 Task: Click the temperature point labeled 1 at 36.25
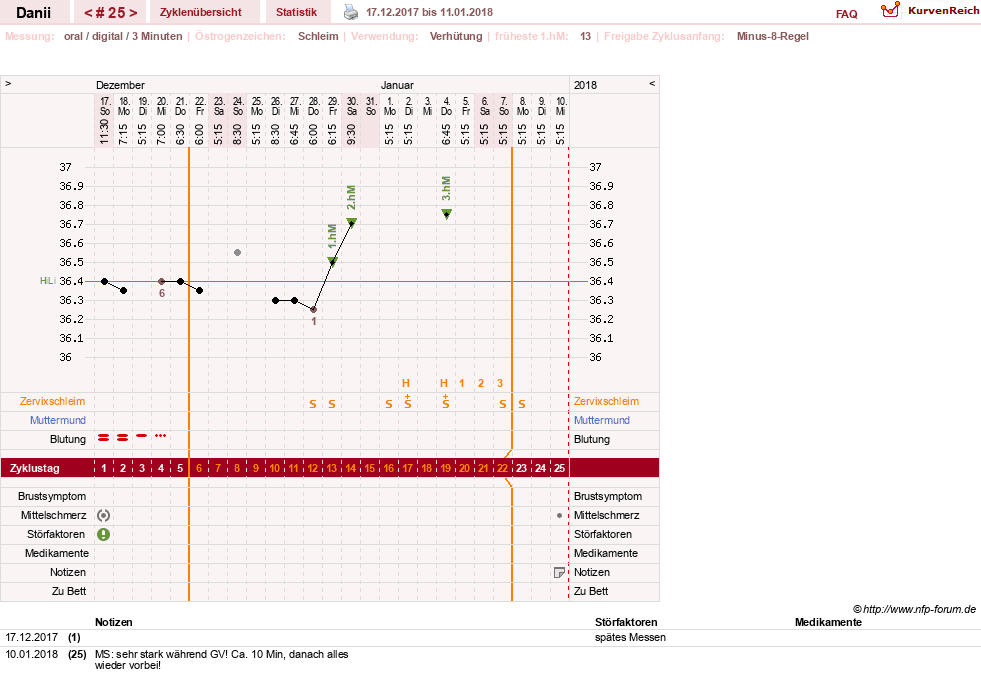[313, 310]
